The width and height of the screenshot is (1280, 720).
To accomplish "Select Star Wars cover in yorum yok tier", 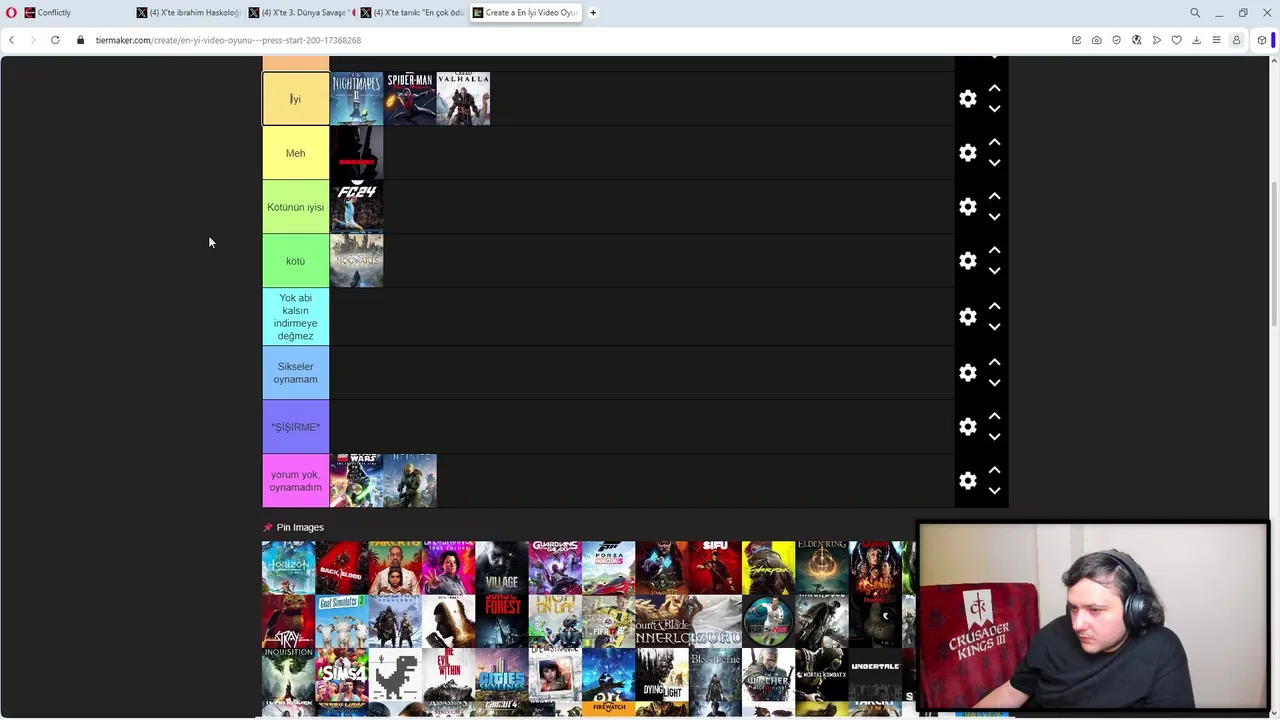I will (x=356, y=481).
